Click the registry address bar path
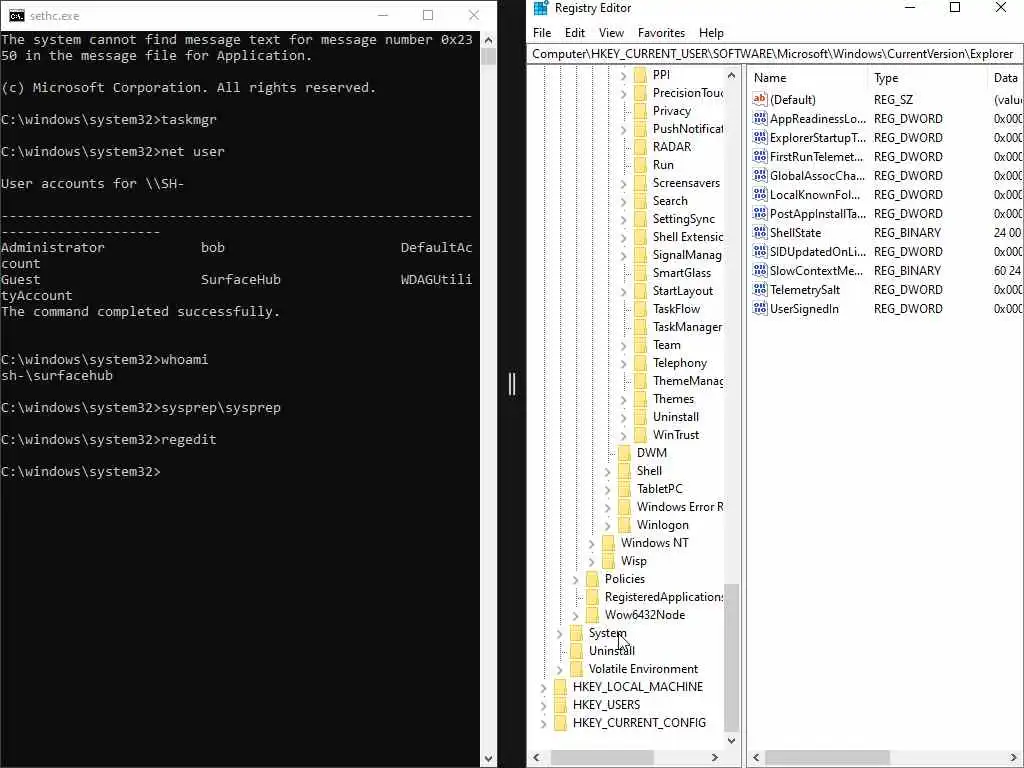Viewport: 1024px width, 768px height. pos(773,54)
